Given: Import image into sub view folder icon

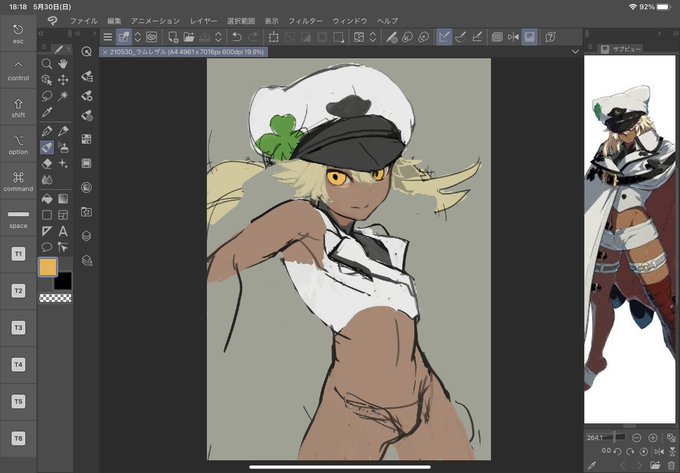Looking at the screenshot, I should coord(655,466).
